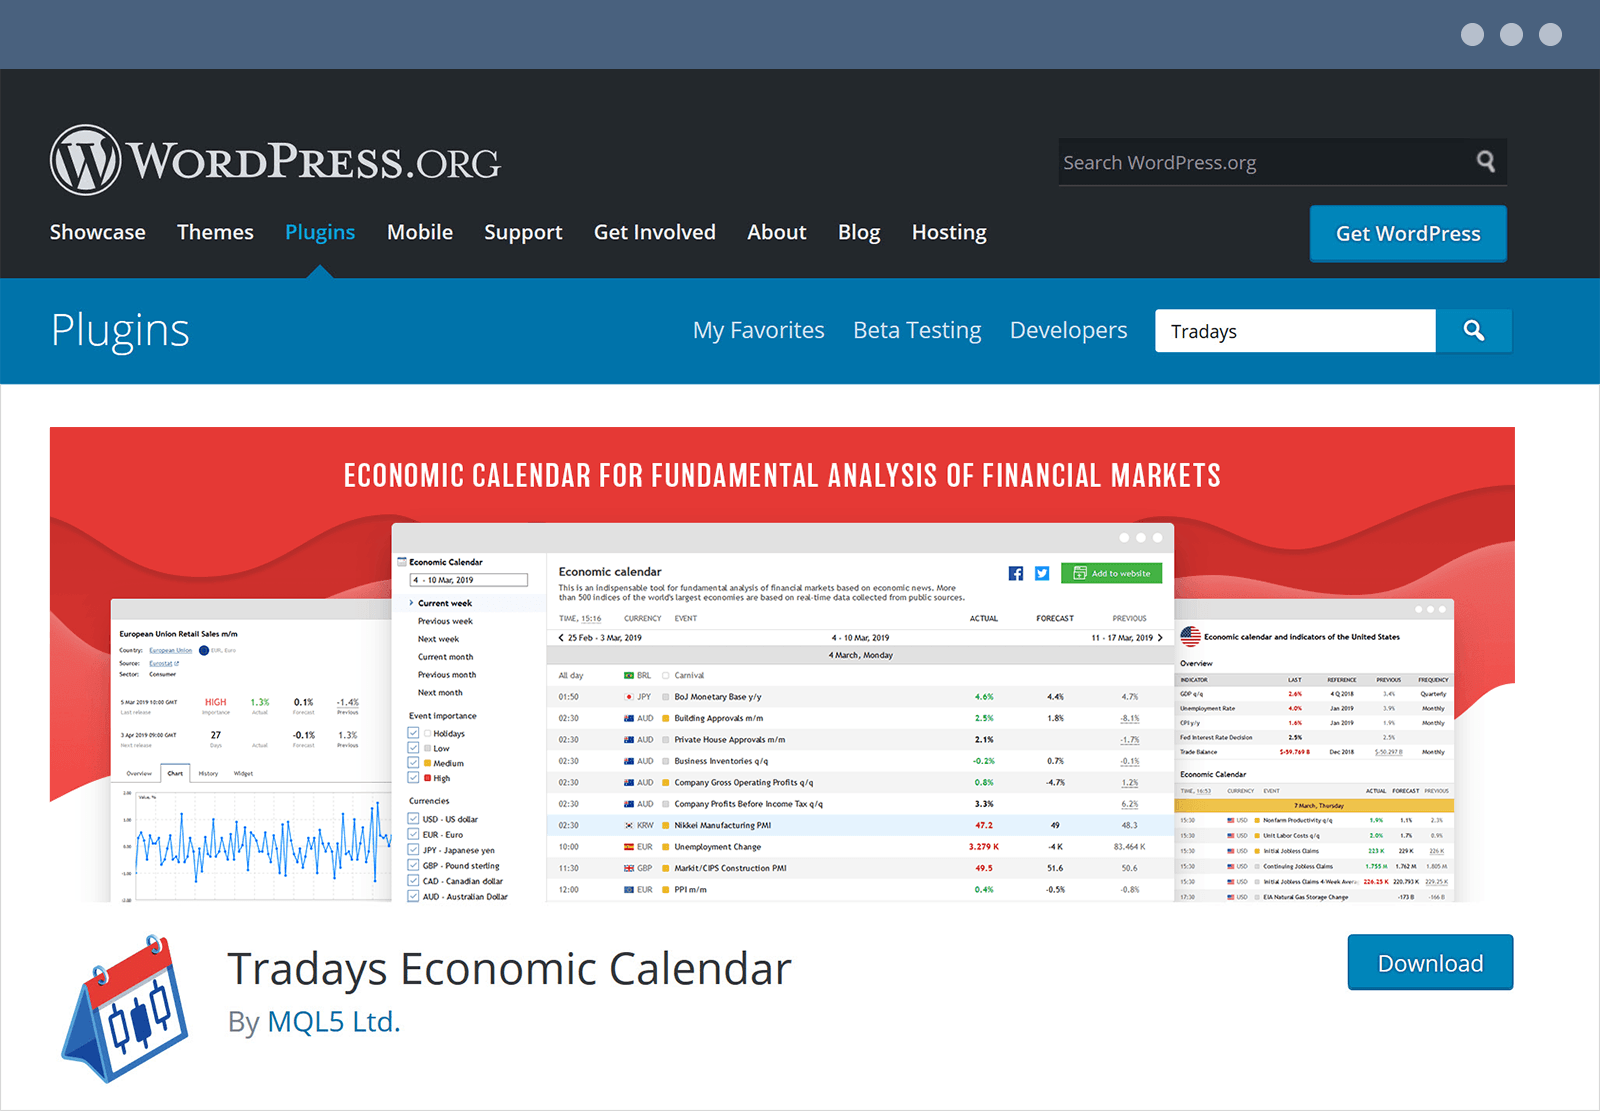Screen dimensions: 1600x1111
Task: Advance to 11 - 17 Mar with right arrow
Action: tap(1162, 637)
